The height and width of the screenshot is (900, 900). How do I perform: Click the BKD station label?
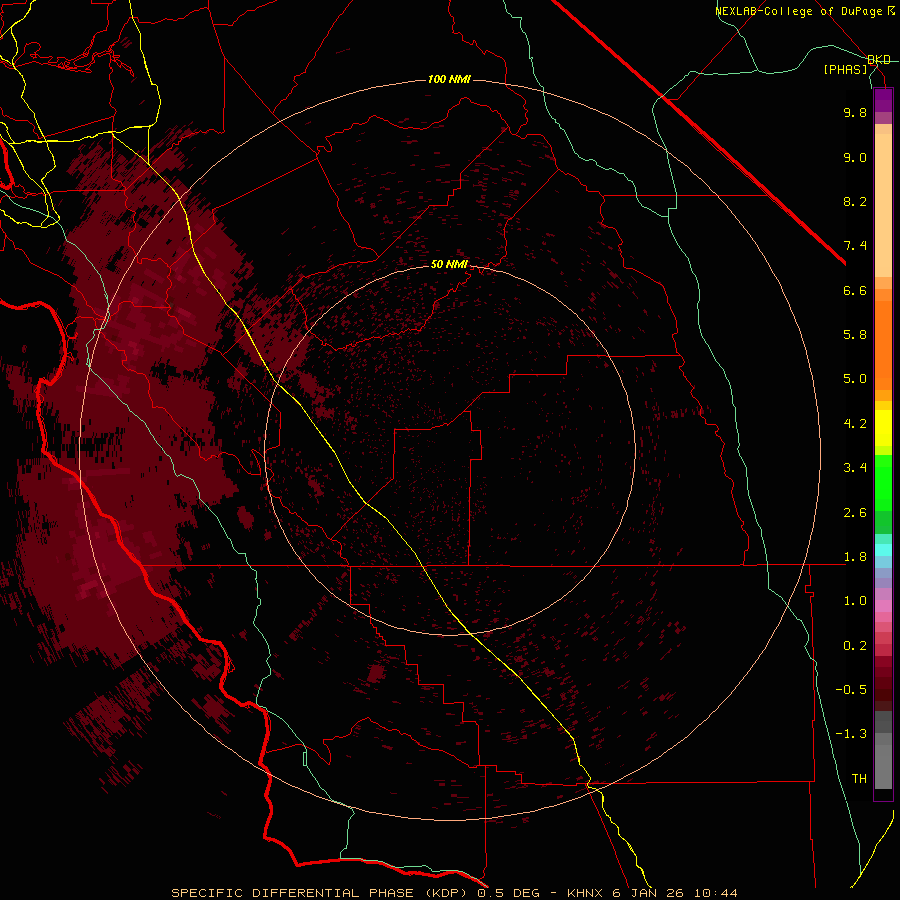pyautogui.click(x=879, y=60)
